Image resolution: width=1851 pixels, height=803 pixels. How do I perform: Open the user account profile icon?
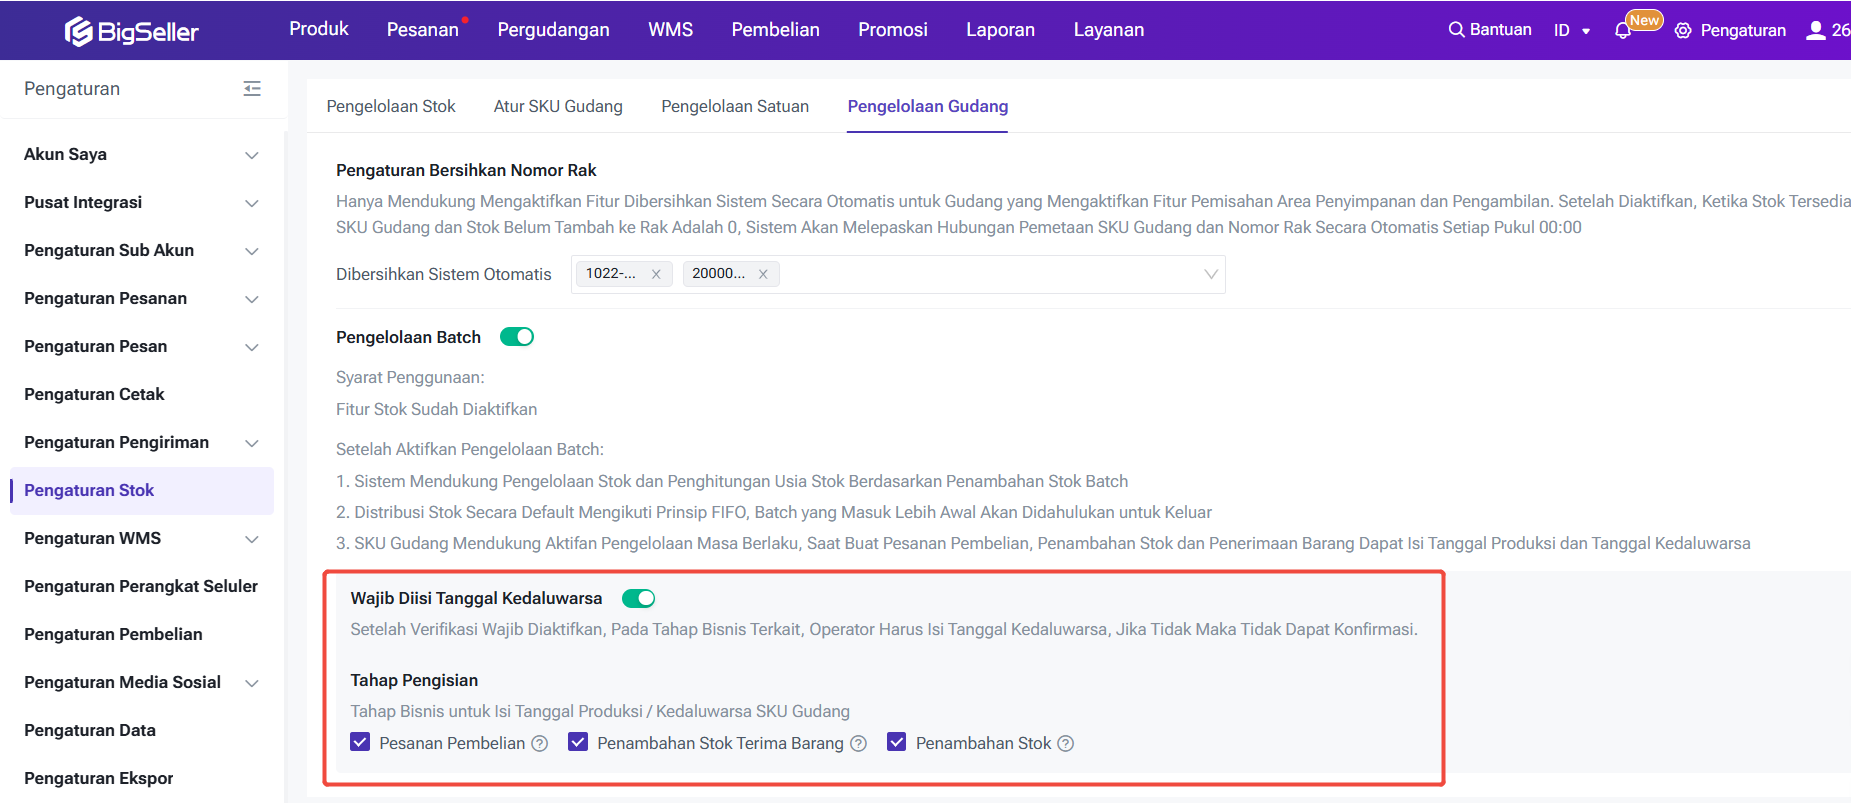1815,30
